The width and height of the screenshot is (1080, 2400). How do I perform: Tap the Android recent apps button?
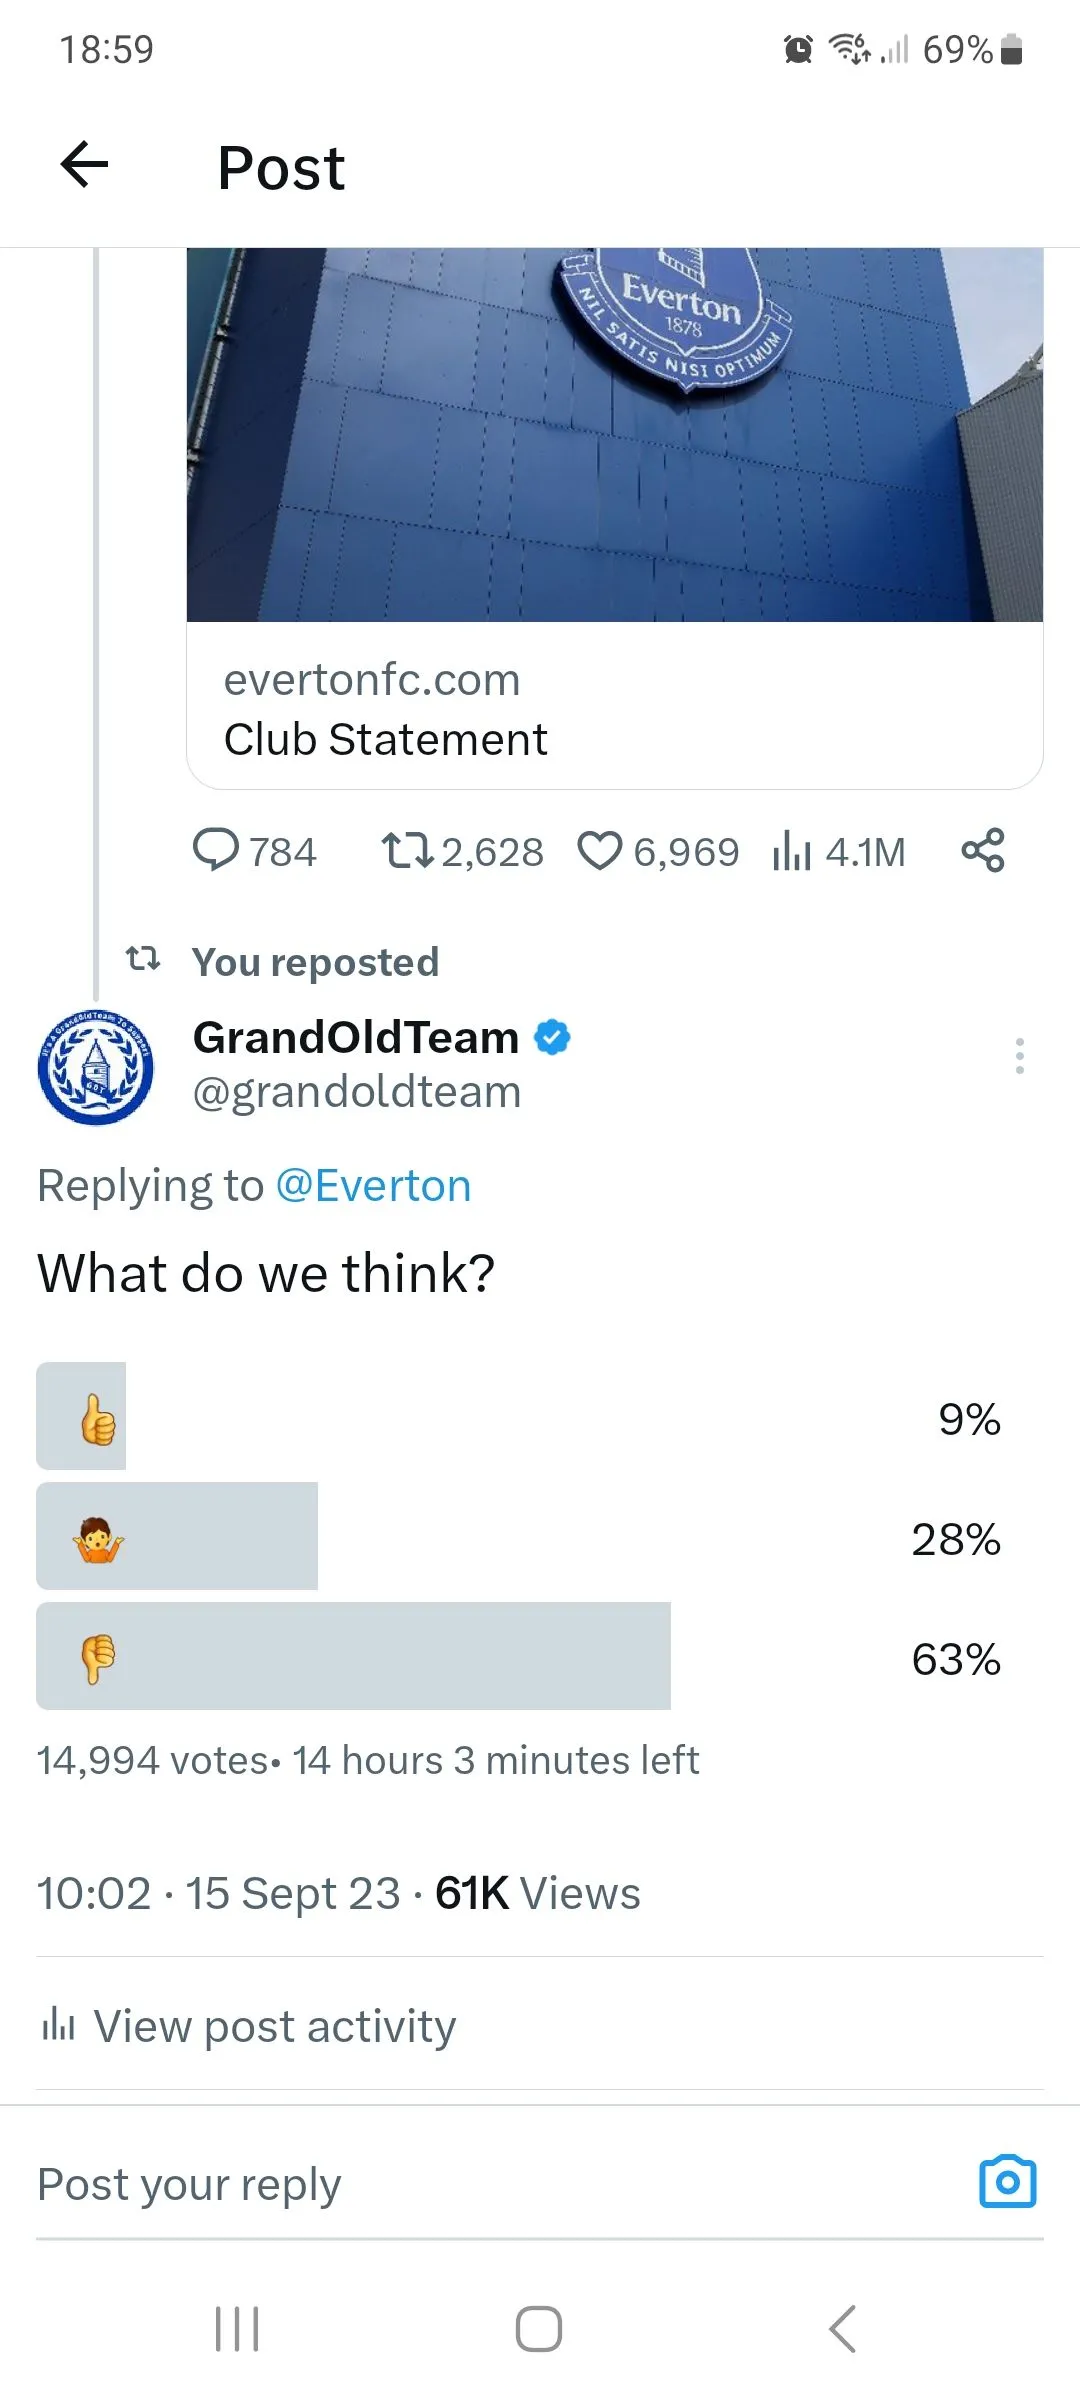pos(238,2329)
